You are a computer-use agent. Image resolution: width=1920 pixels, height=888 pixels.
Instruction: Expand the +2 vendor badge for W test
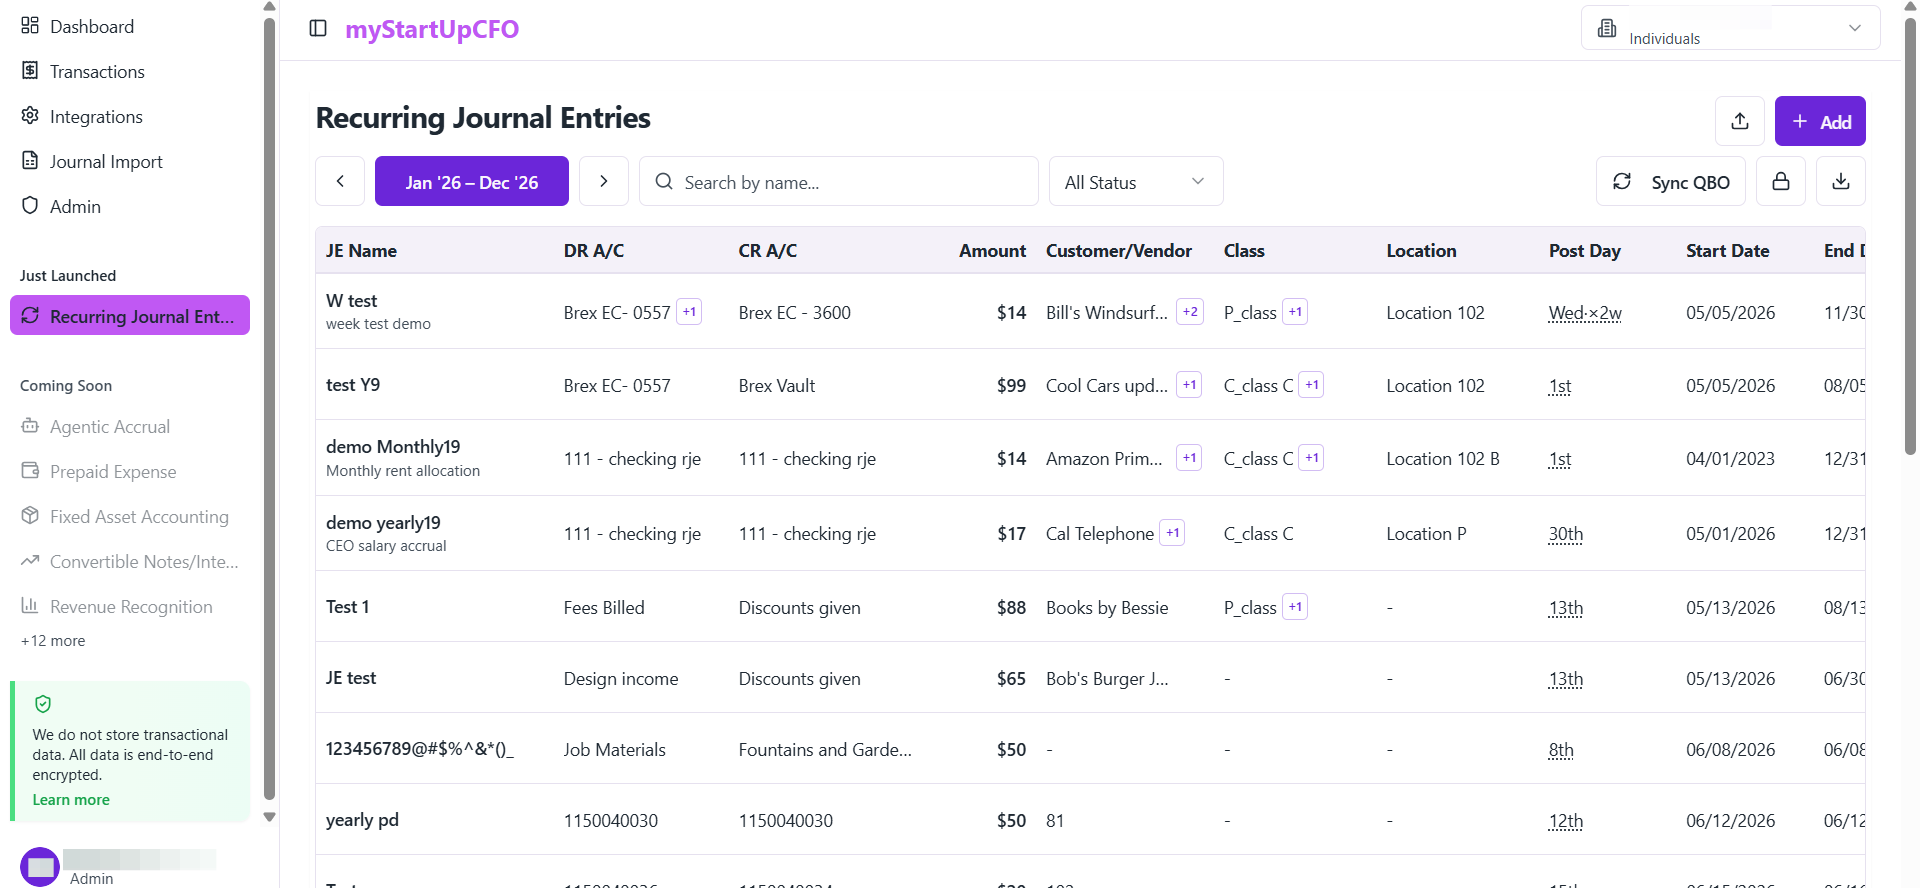pos(1190,312)
